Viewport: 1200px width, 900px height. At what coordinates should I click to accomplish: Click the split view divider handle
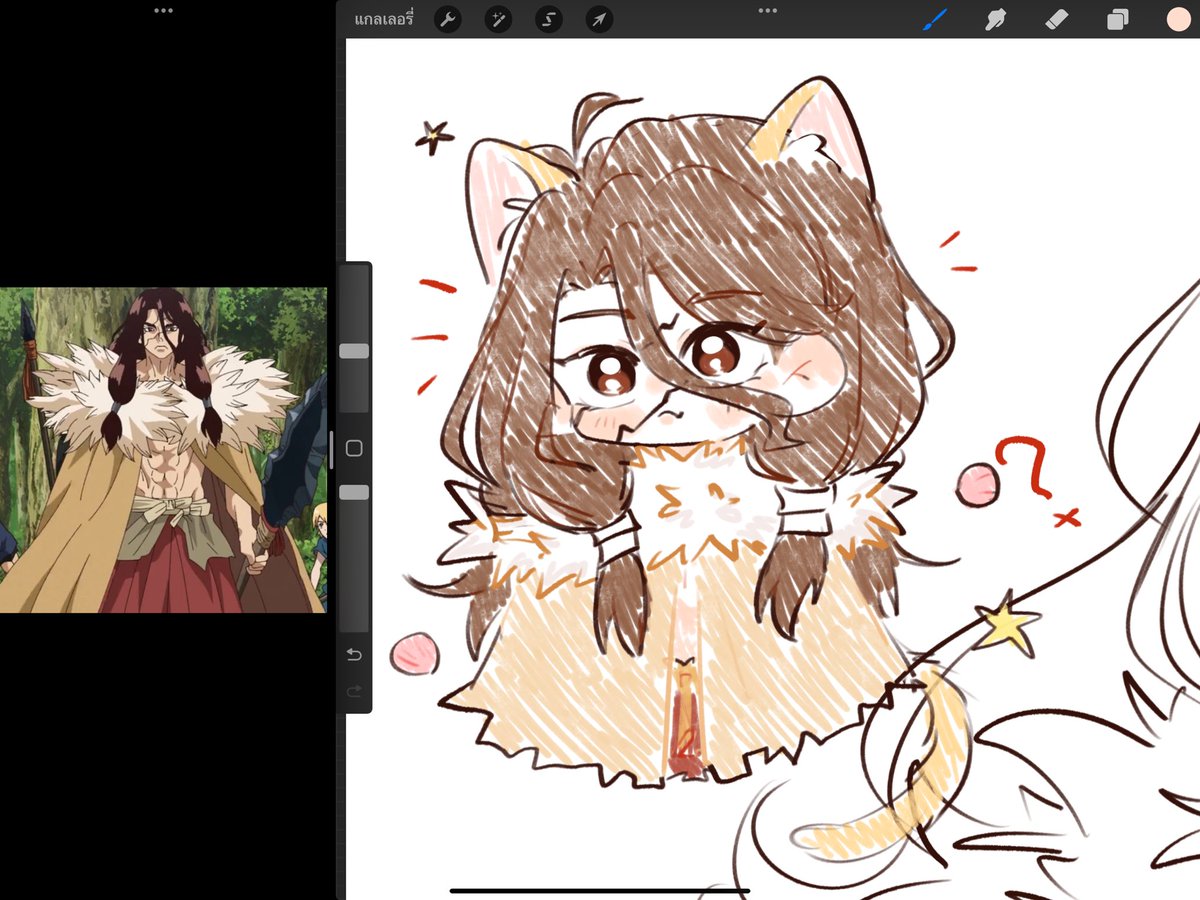pos(332,450)
